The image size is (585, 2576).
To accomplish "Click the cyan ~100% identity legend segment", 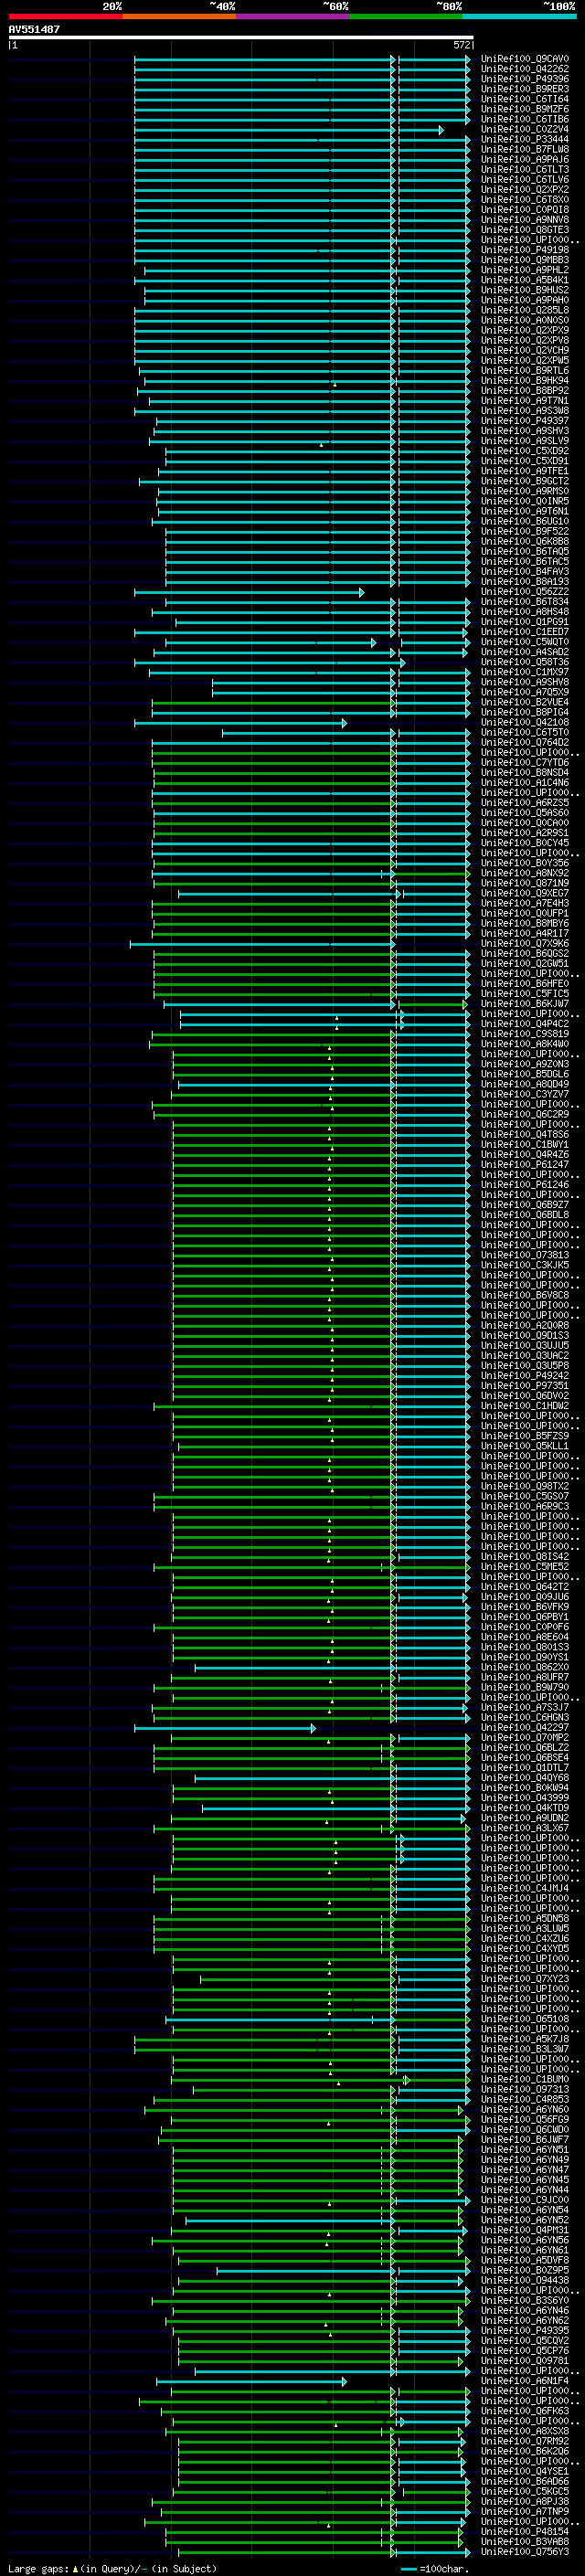I will (x=519, y=16).
